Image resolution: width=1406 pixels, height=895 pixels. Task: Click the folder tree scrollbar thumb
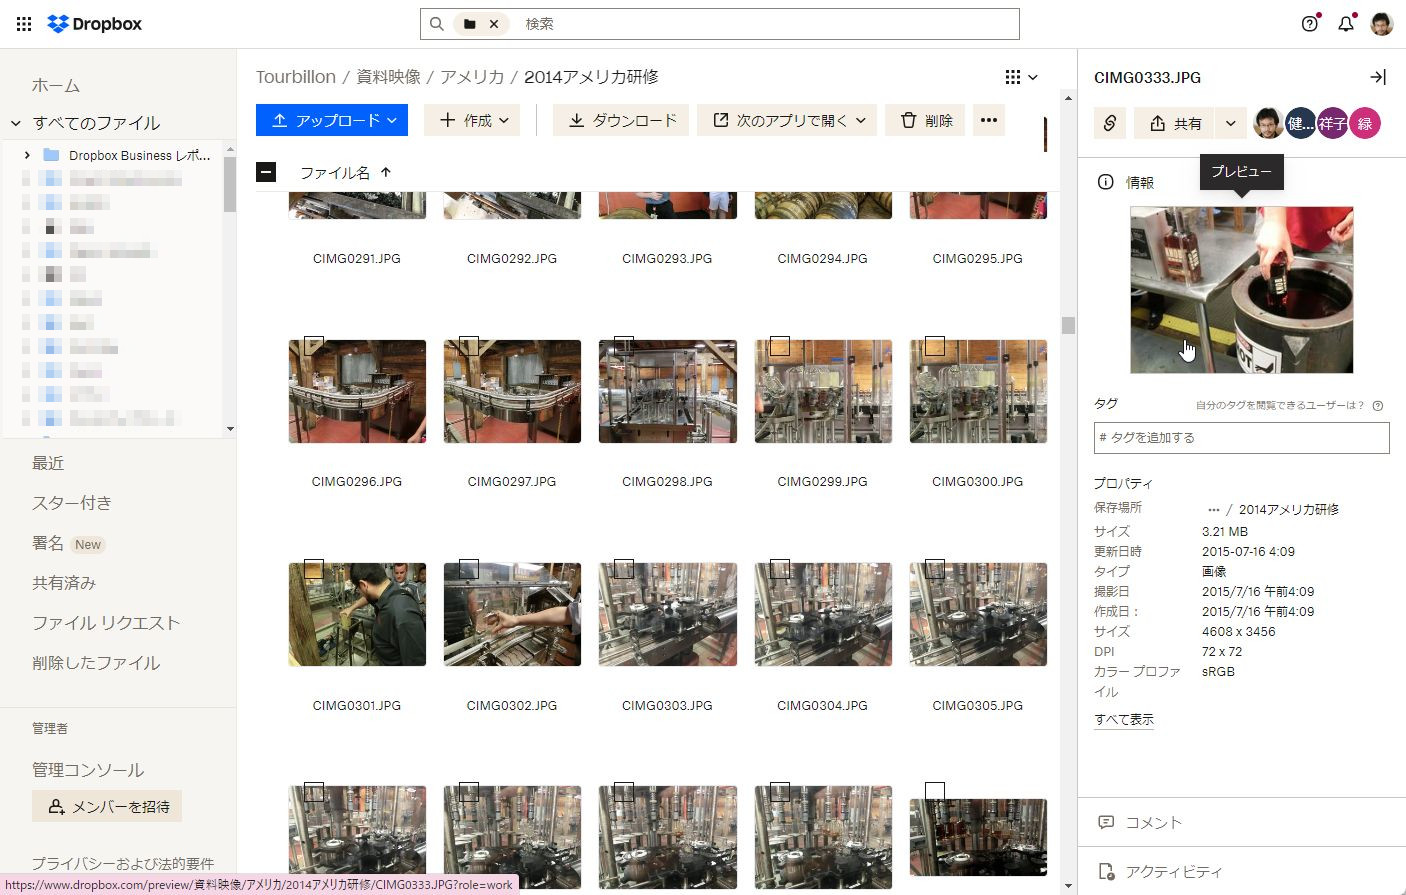point(230,185)
